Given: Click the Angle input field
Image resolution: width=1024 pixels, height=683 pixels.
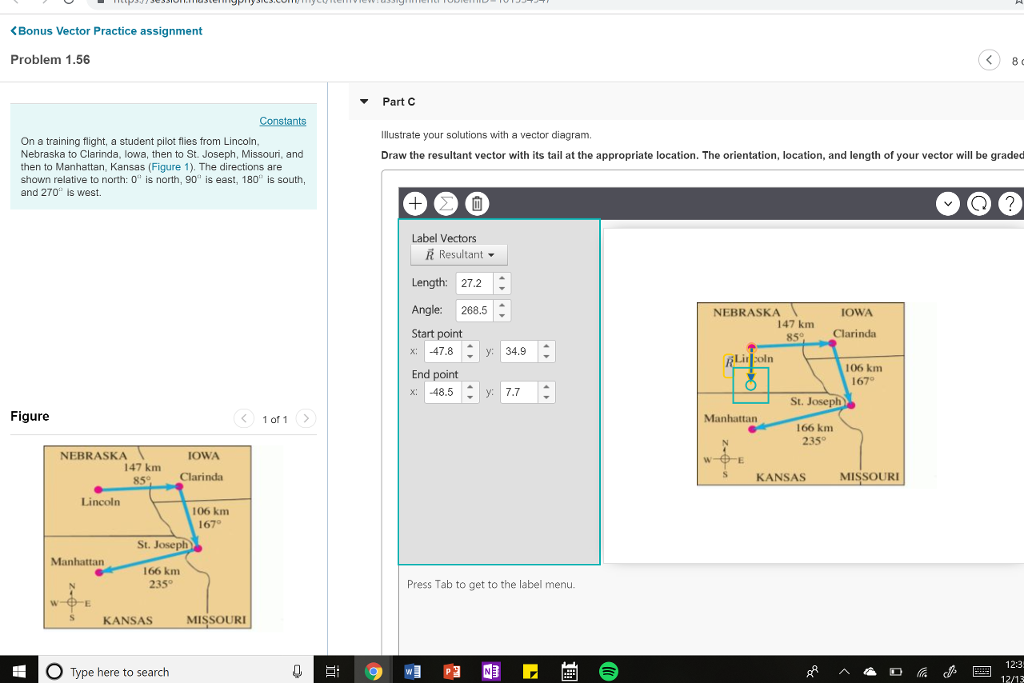Looking at the screenshot, I should [x=475, y=310].
